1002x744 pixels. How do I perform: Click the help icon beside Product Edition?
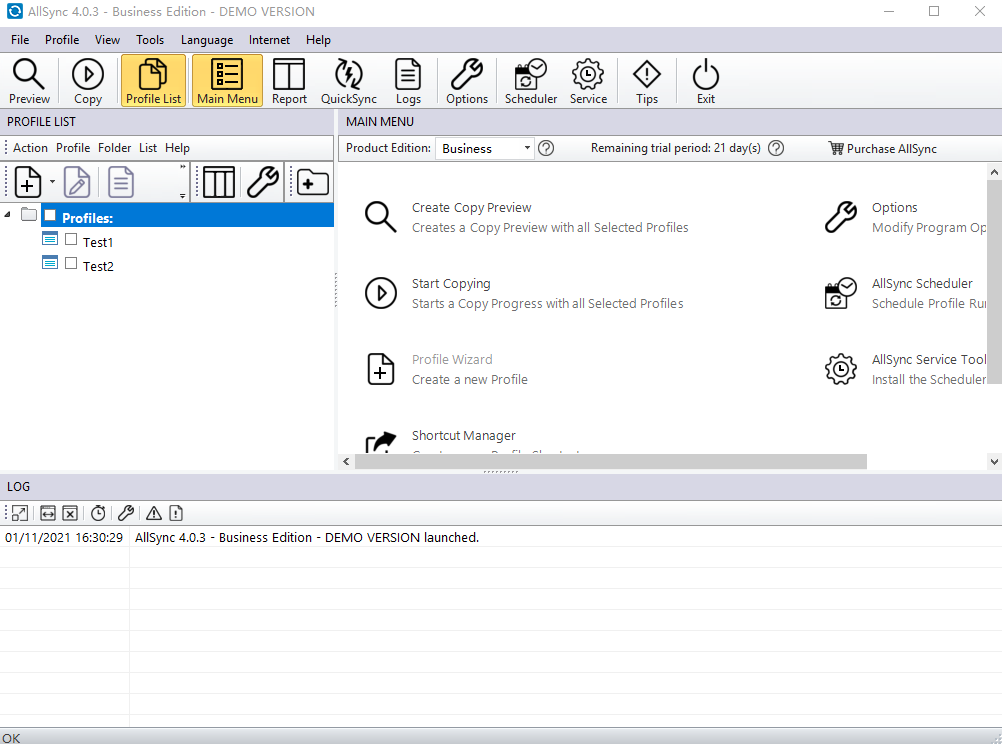coord(546,148)
